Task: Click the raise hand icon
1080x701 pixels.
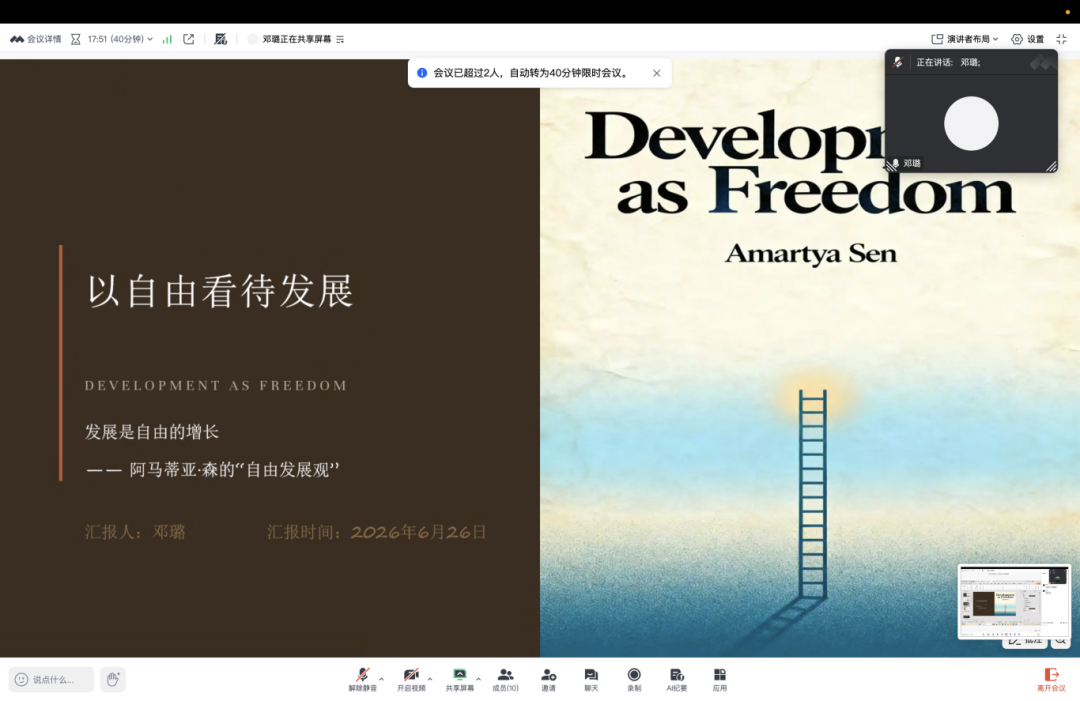Action: [113, 680]
